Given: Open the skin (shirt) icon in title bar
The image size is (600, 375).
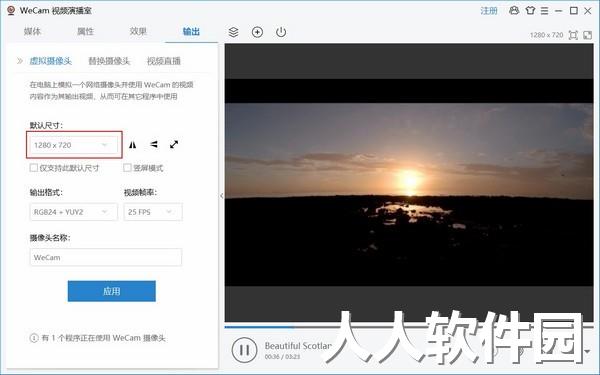Looking at the screenshot, I should click(530, 10).
